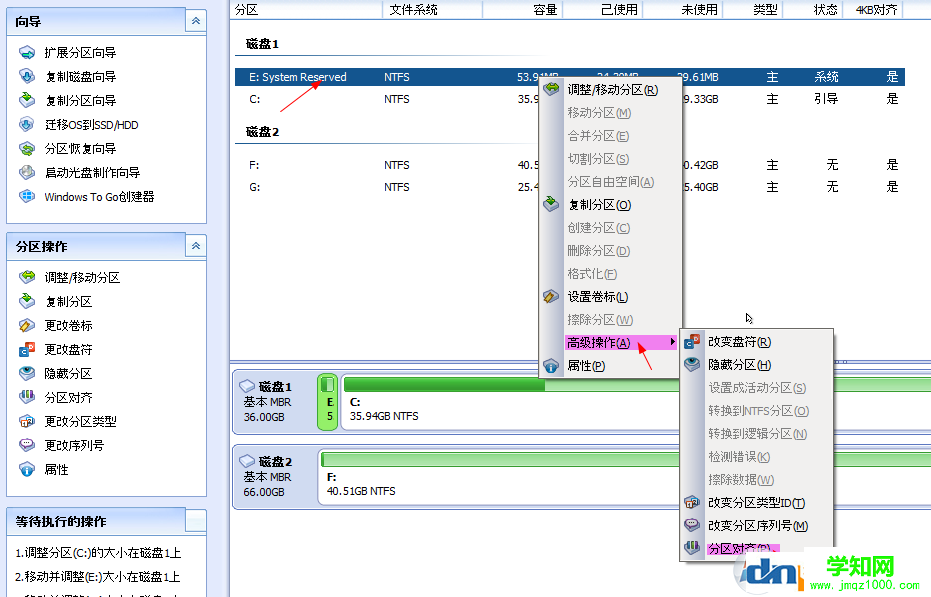Collapse the 向导 panel
Viewport: 931px width, 597px height.
tap(196, 20)
